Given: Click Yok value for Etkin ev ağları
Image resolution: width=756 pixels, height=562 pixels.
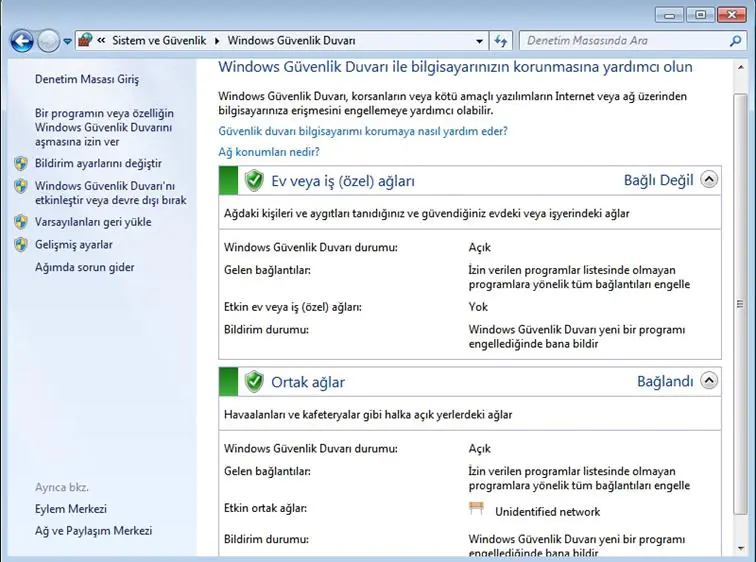Looking at the screenshot, I should click(478, 307).
